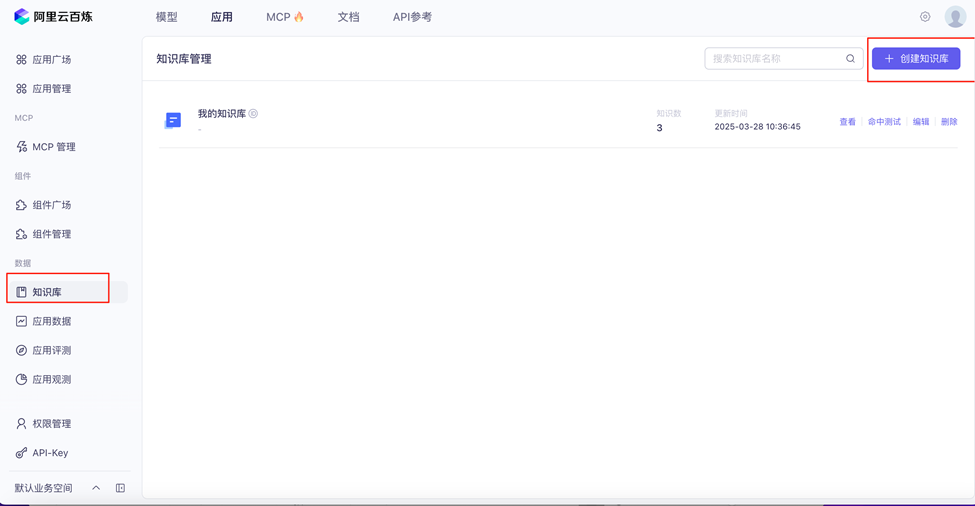Image resolution: width=975 pixels, height=506 pixels.
Task: Click the update time 2025-03-28 10:36:45
Action: point(757,127)
